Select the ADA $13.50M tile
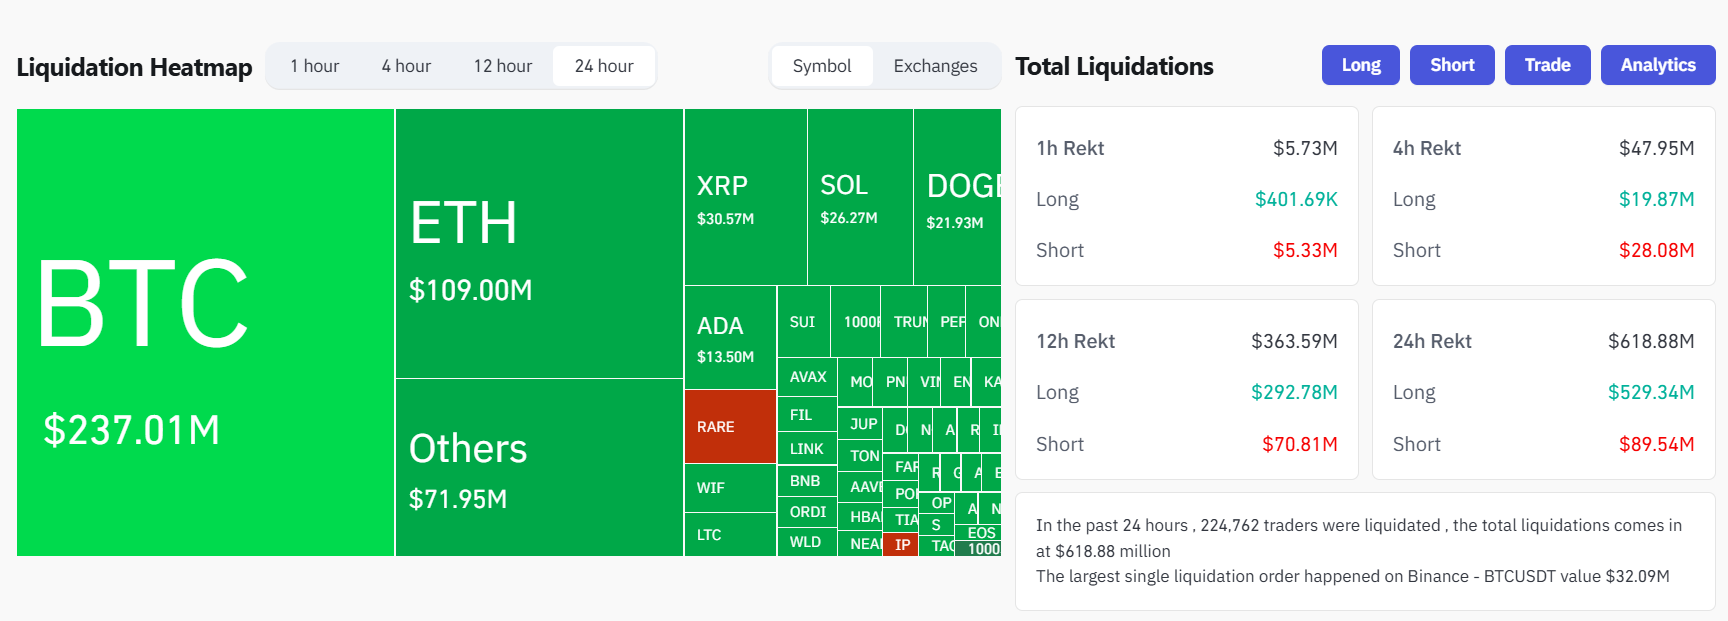The height and width of the screenshot is (621, 1728). click(x=730, y=337)
